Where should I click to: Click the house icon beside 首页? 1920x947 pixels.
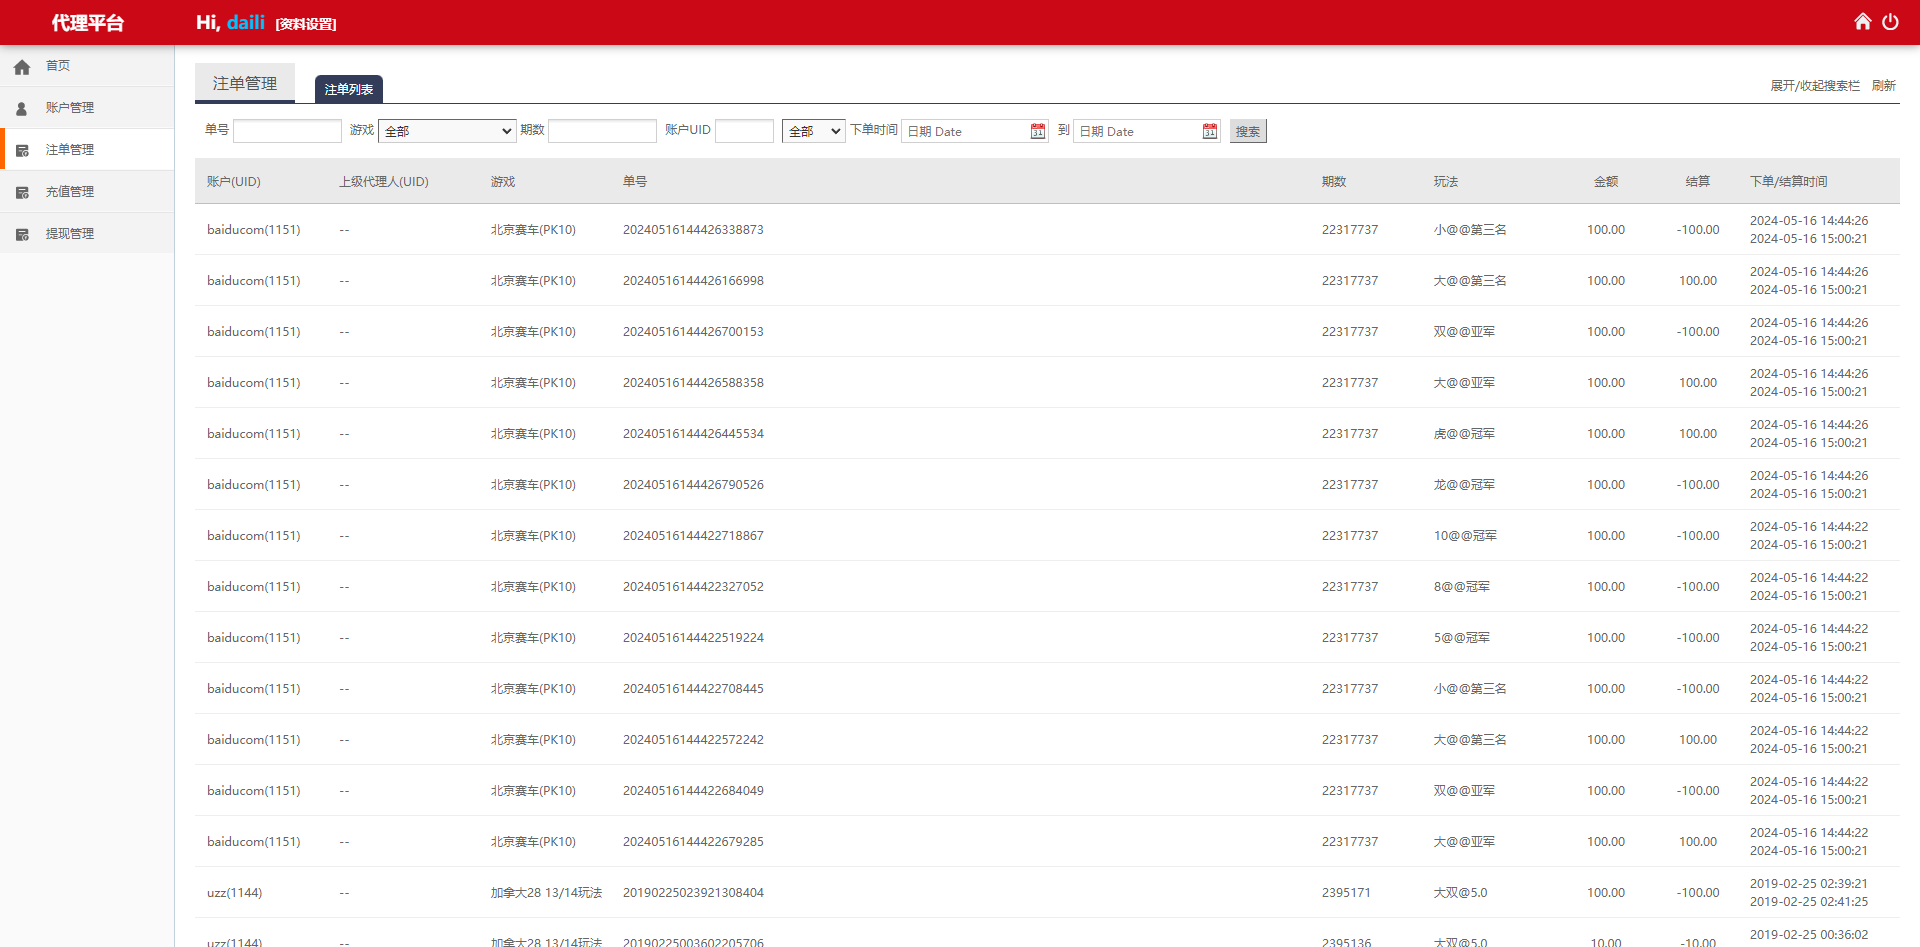22,67
